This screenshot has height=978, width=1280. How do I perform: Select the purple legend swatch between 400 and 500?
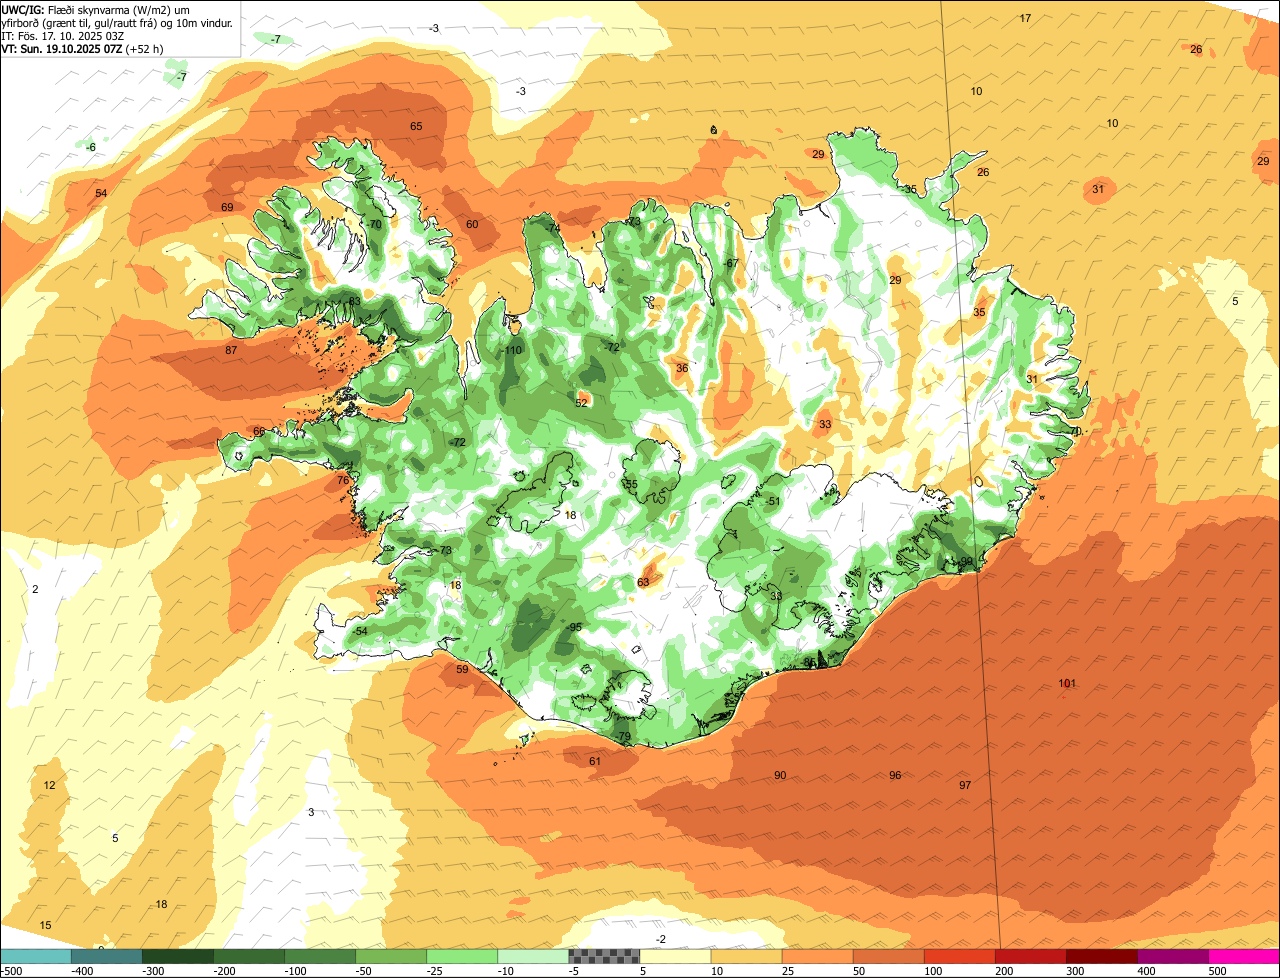[x=1173, y=956]
